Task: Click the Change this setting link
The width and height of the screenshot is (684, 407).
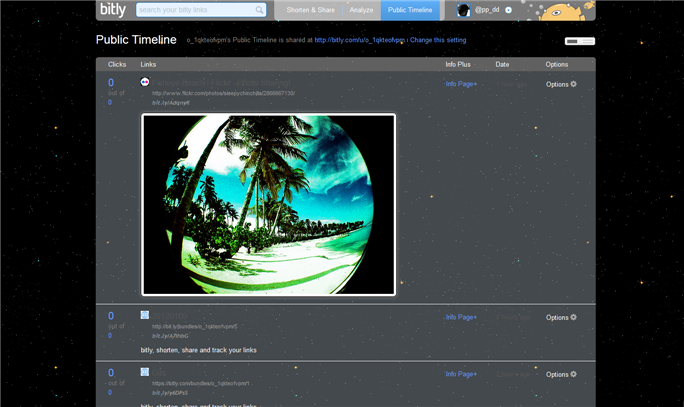Action: pyautogui.click(x=438, y=40)
